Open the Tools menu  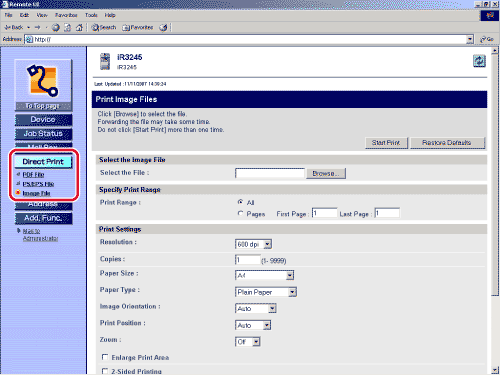(91, 15)
